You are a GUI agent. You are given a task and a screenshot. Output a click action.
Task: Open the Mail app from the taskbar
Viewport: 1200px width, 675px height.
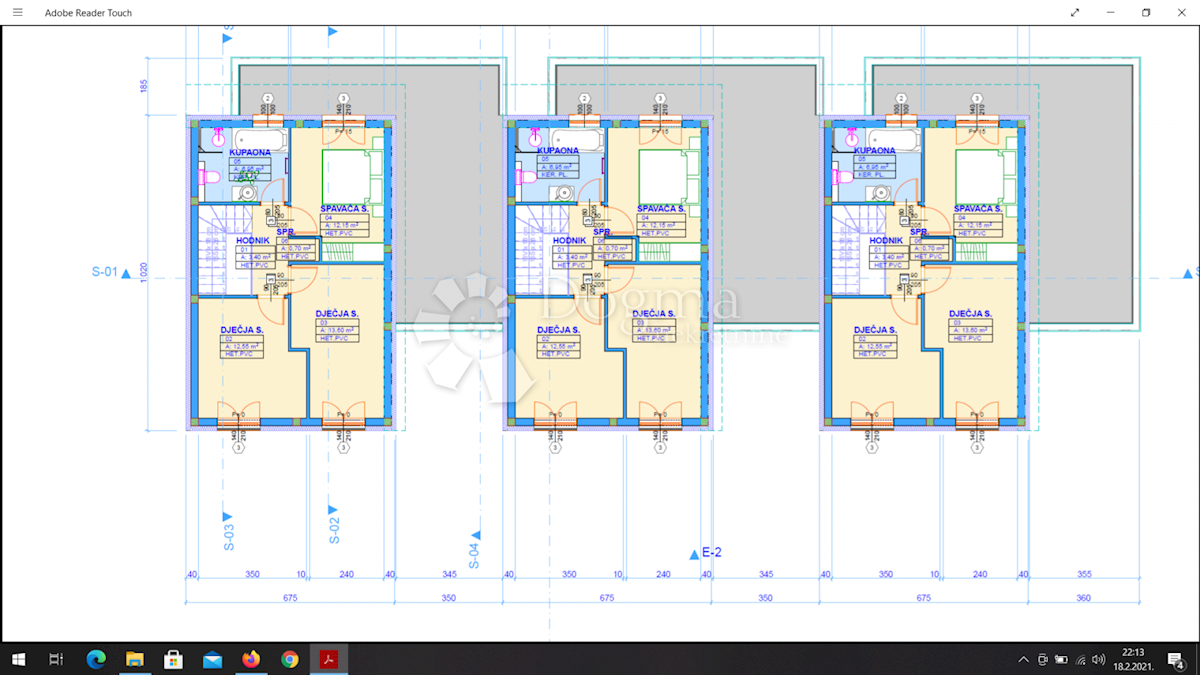(x=212, y=659)
